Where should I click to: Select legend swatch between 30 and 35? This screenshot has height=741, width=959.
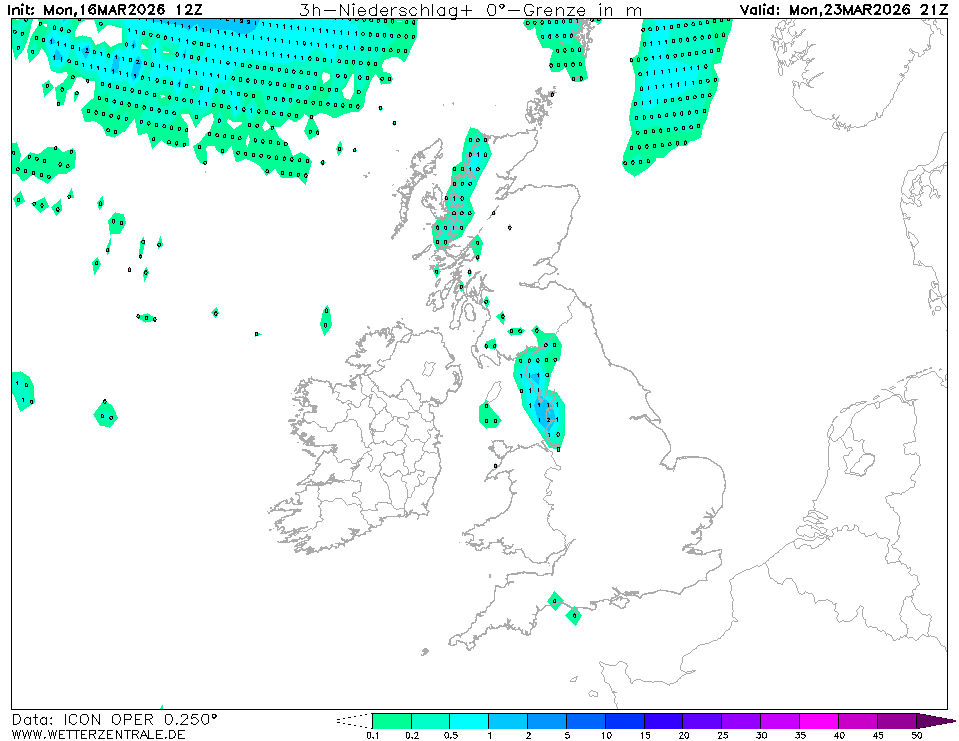[781, 720]
